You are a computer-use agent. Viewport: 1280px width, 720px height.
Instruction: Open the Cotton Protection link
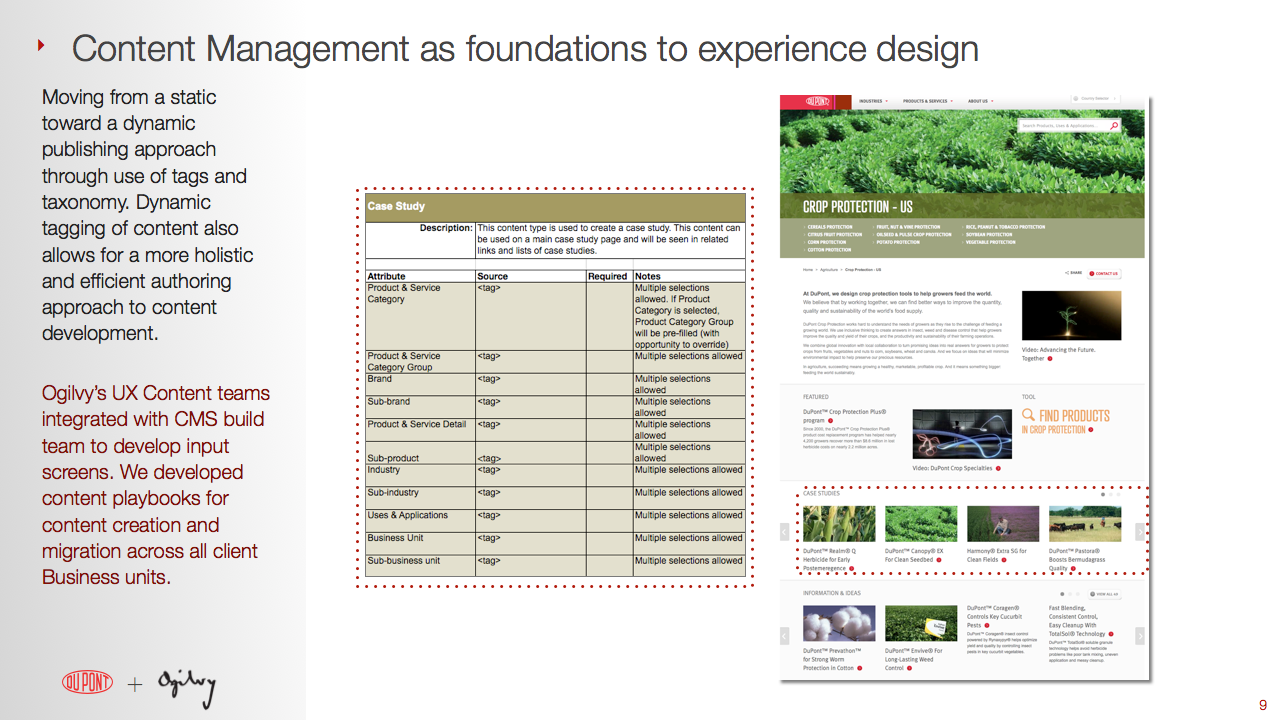pos(830,250)
